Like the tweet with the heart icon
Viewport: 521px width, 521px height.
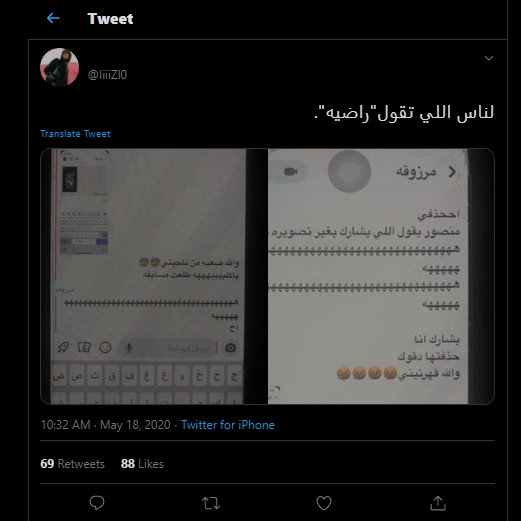coord(324,503)
